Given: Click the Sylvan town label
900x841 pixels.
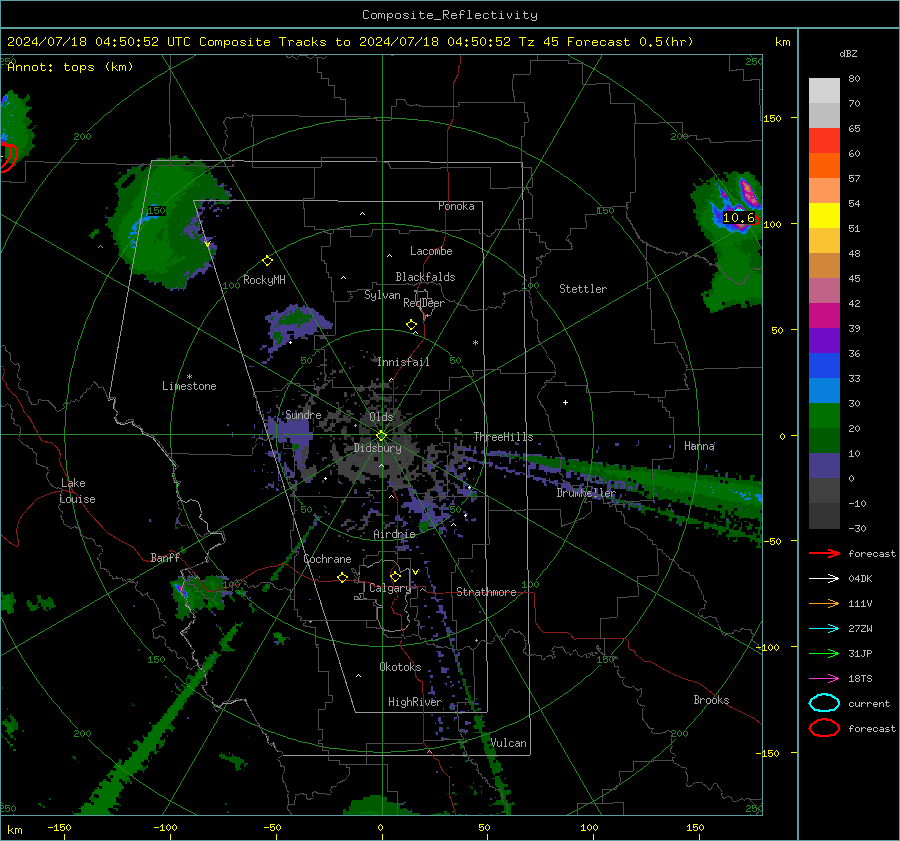Looking at the screenshot, I should [382, 295].
